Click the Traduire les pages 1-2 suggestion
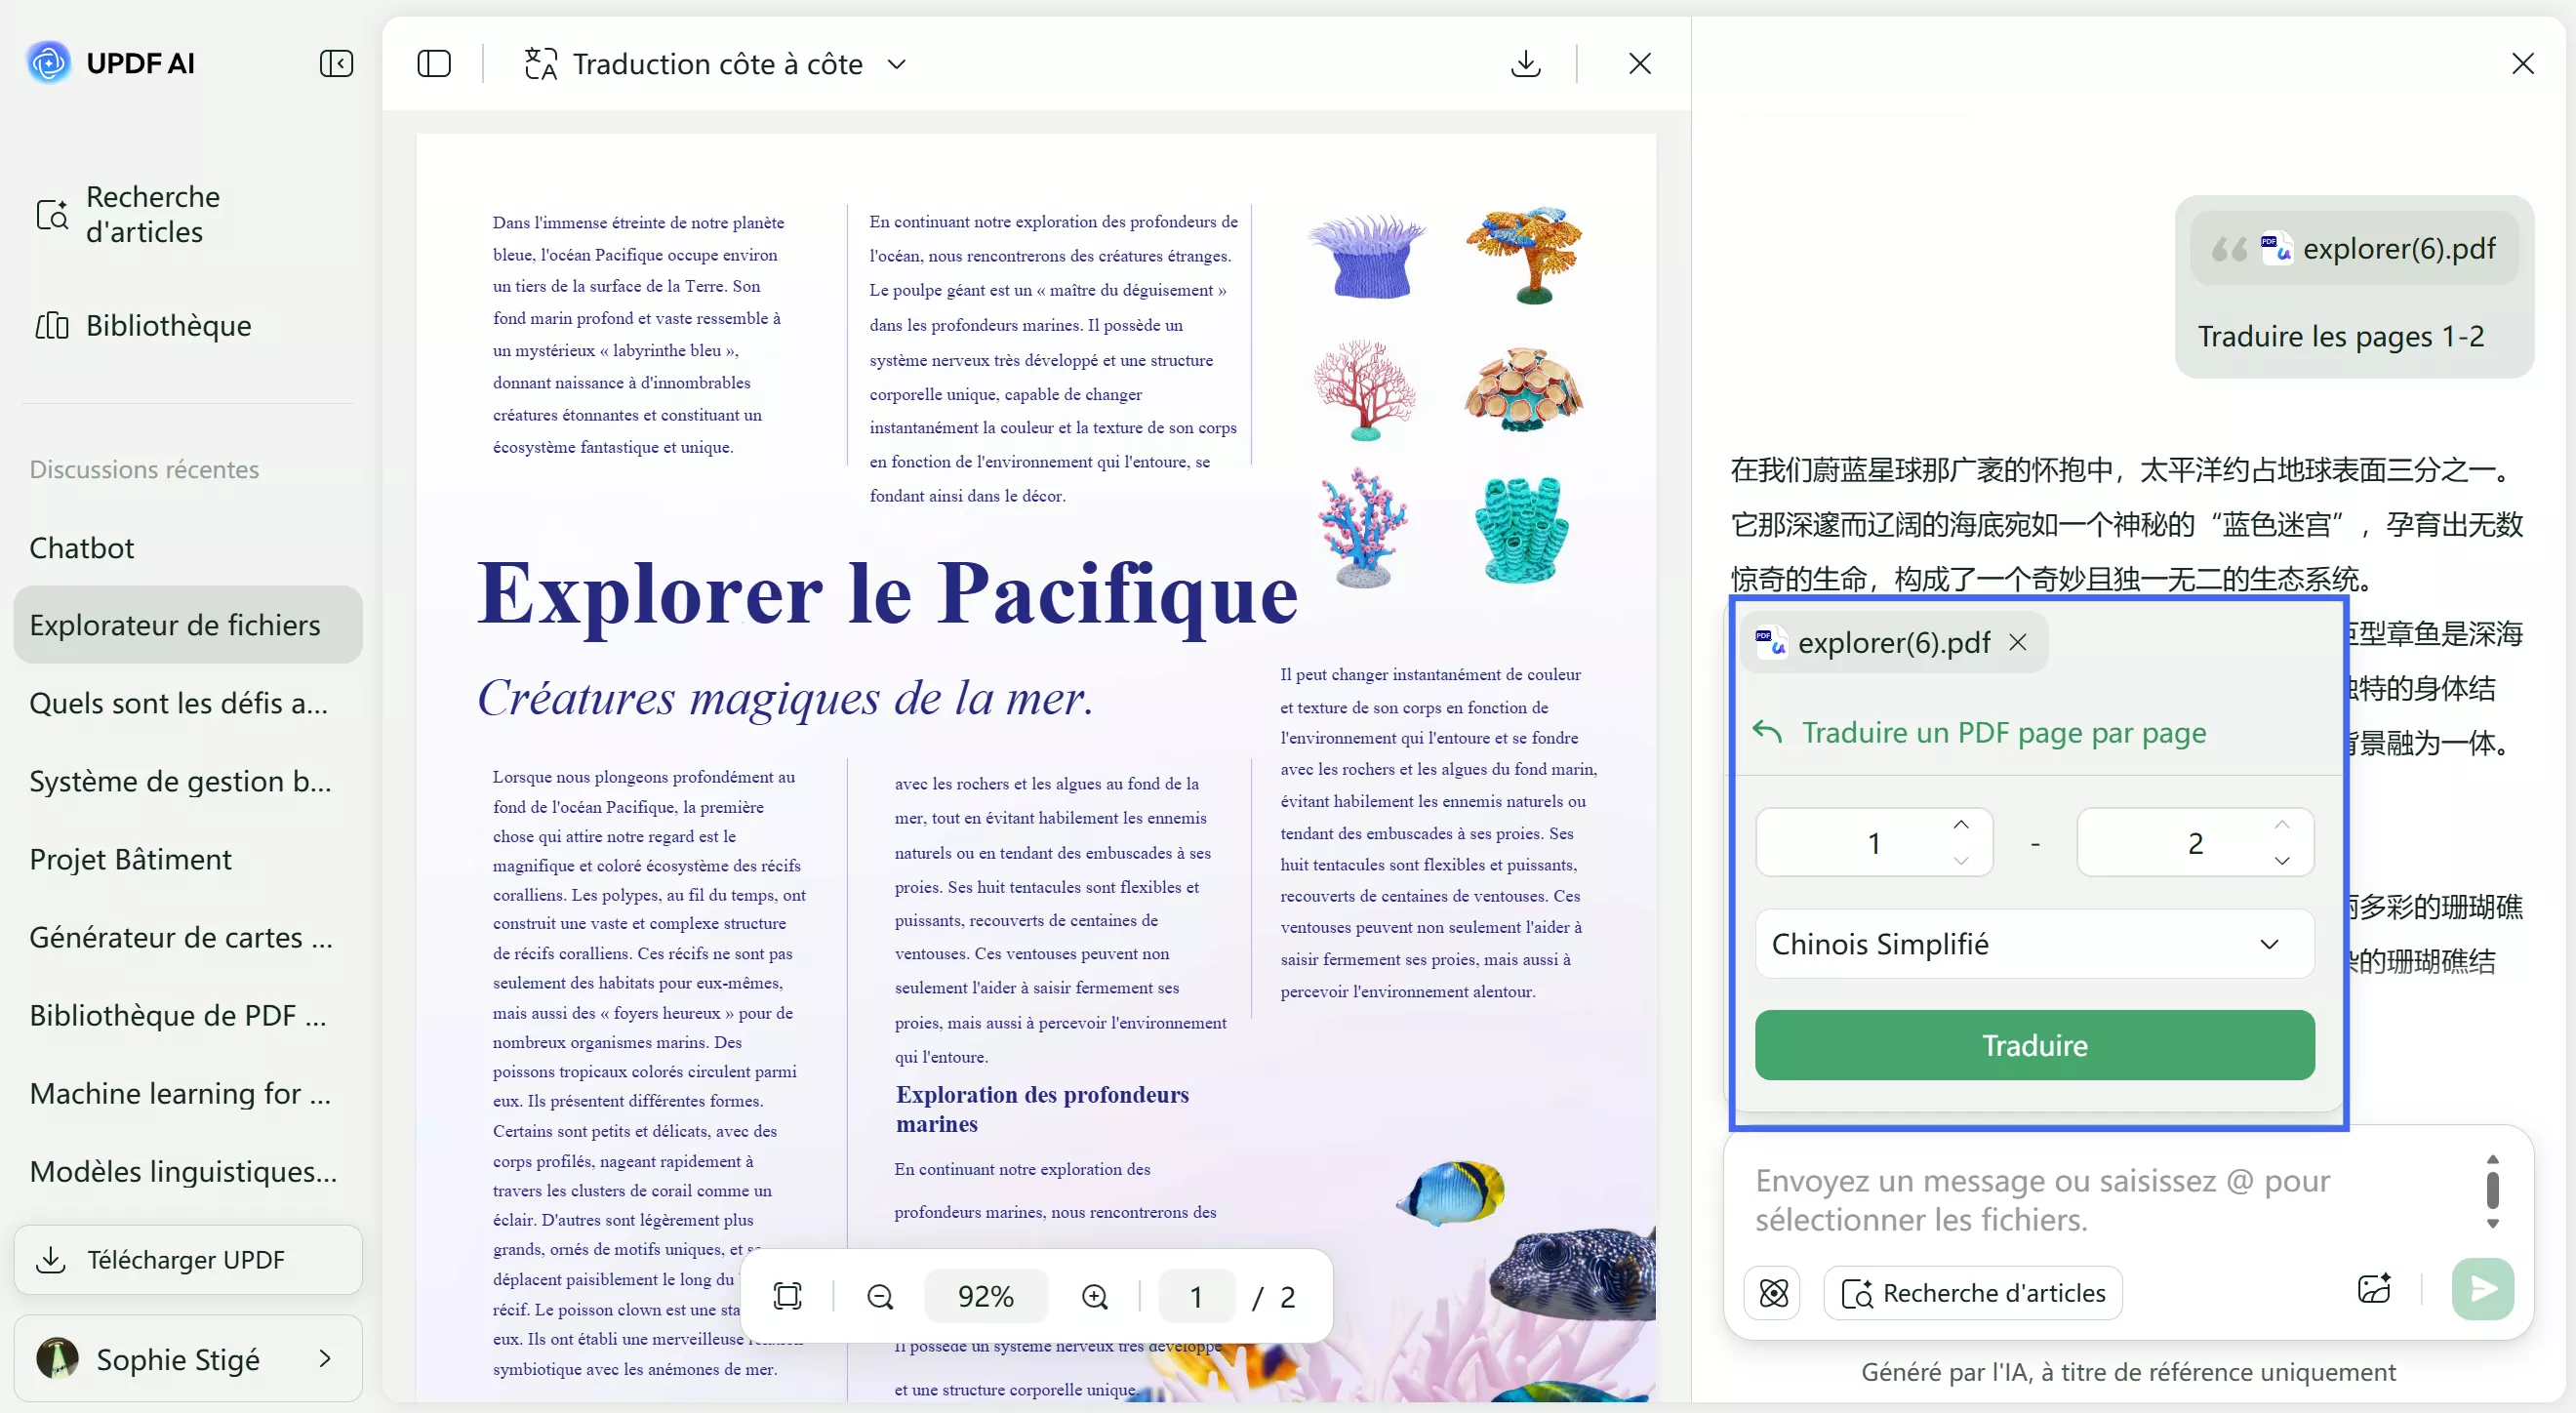Viewport: 2576px width, 1413px height. [x=2340, y=336]
